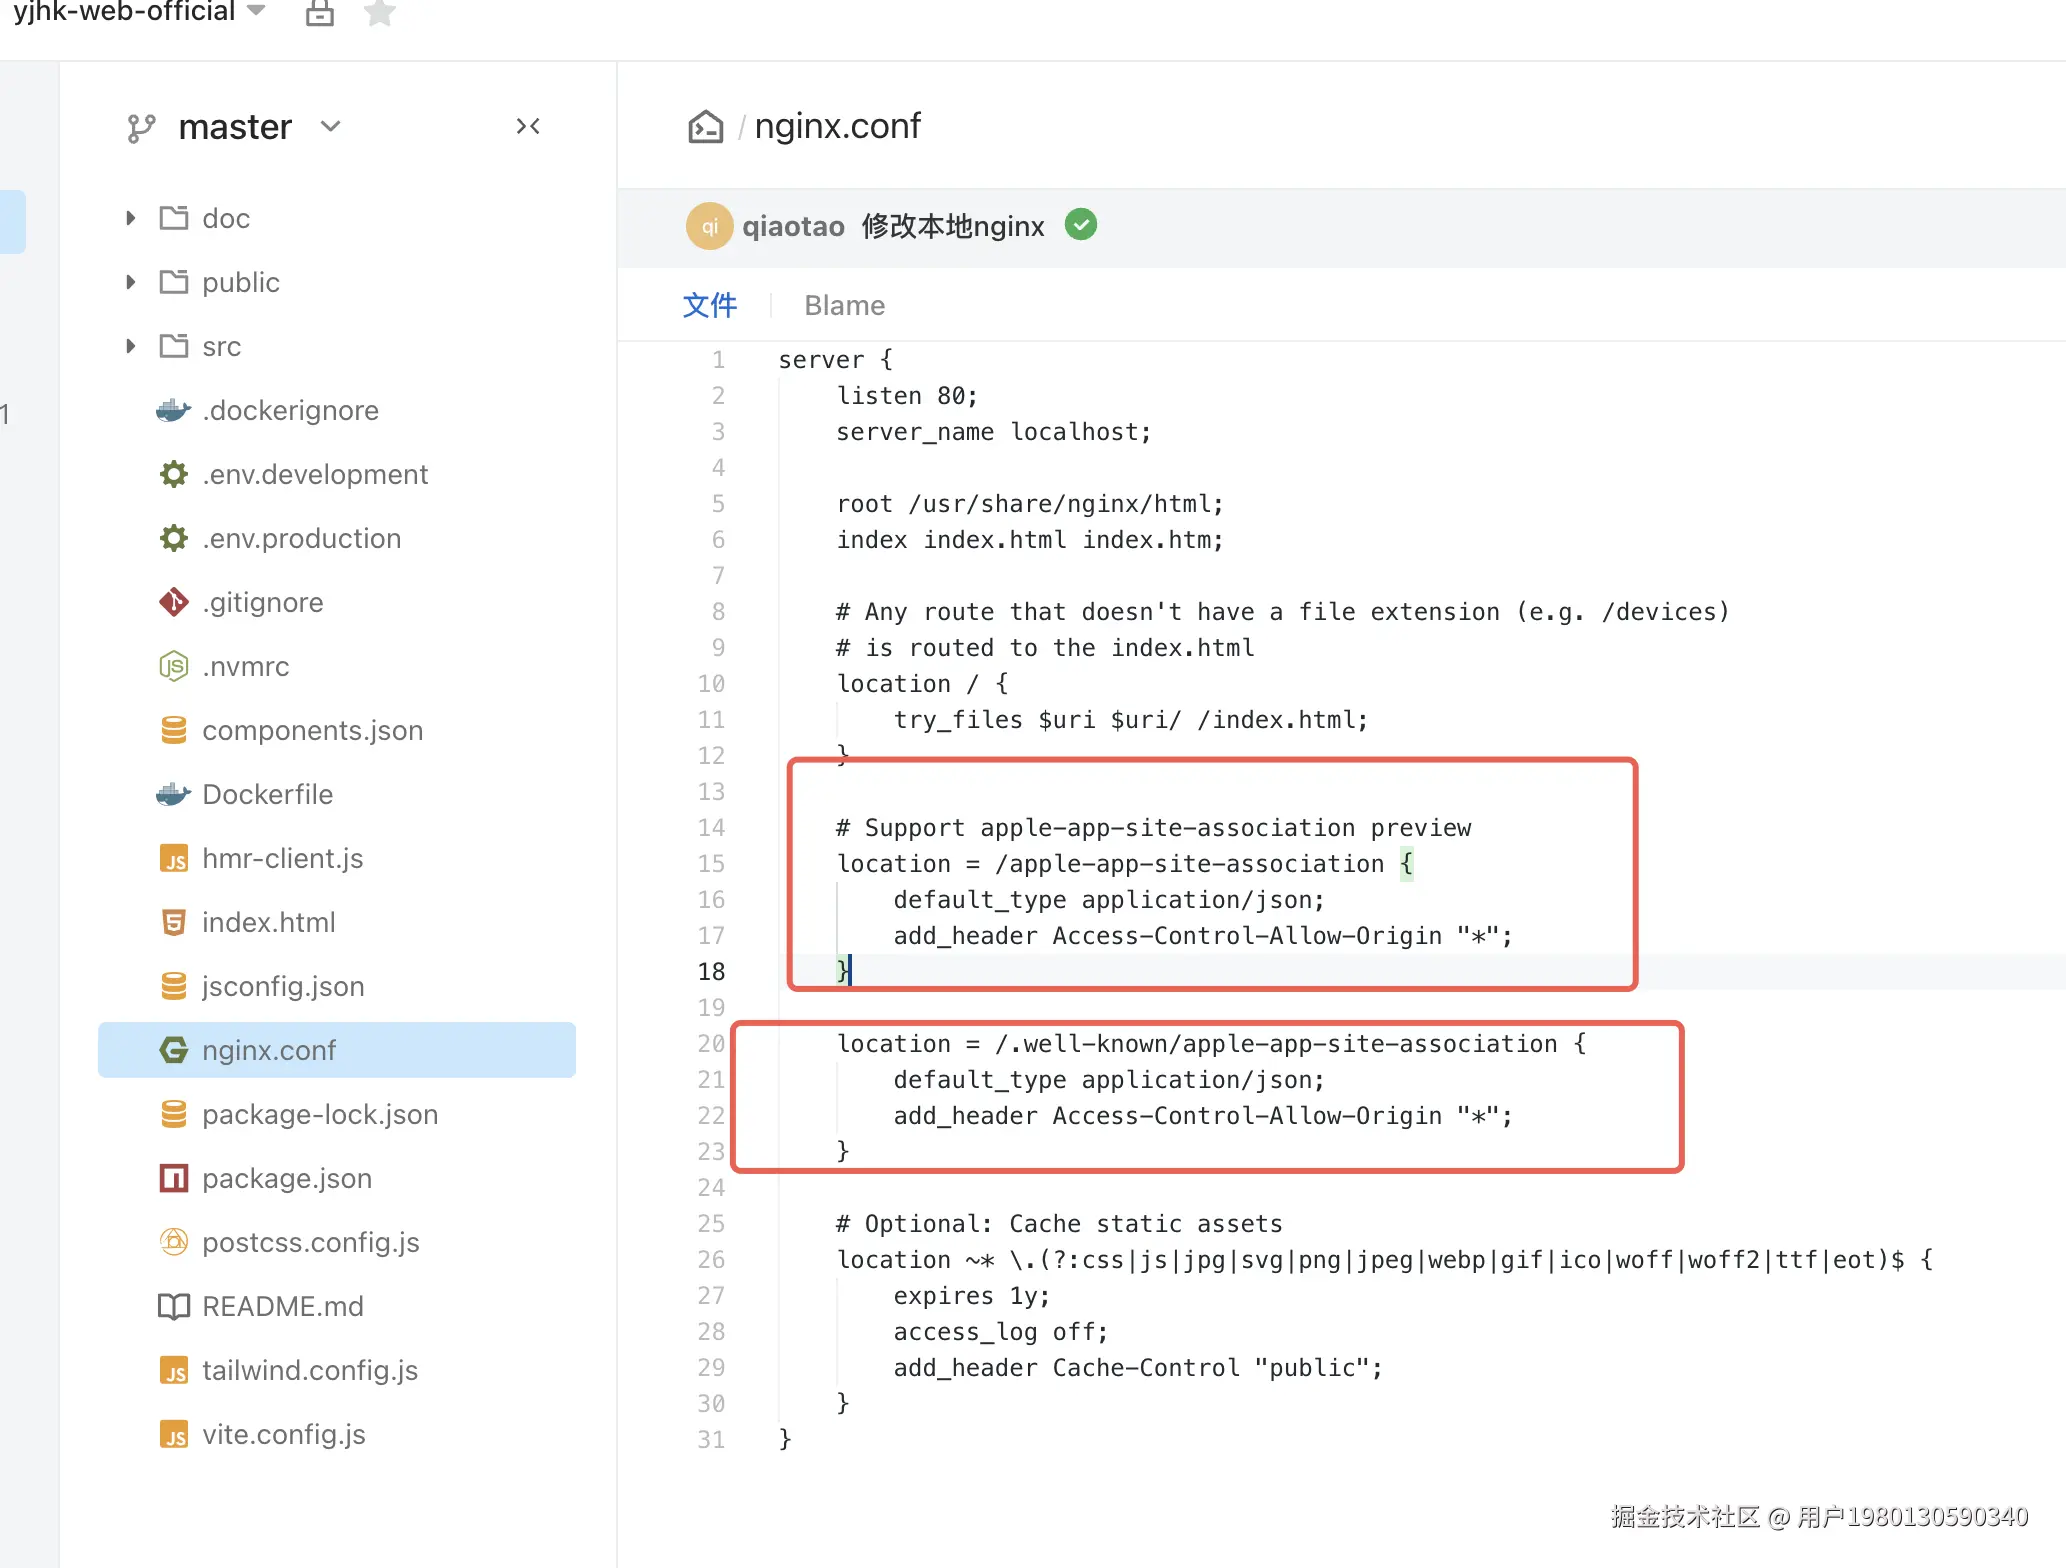Click the qiaotao author name
2066x1568 pixels.
coord(793,226)
